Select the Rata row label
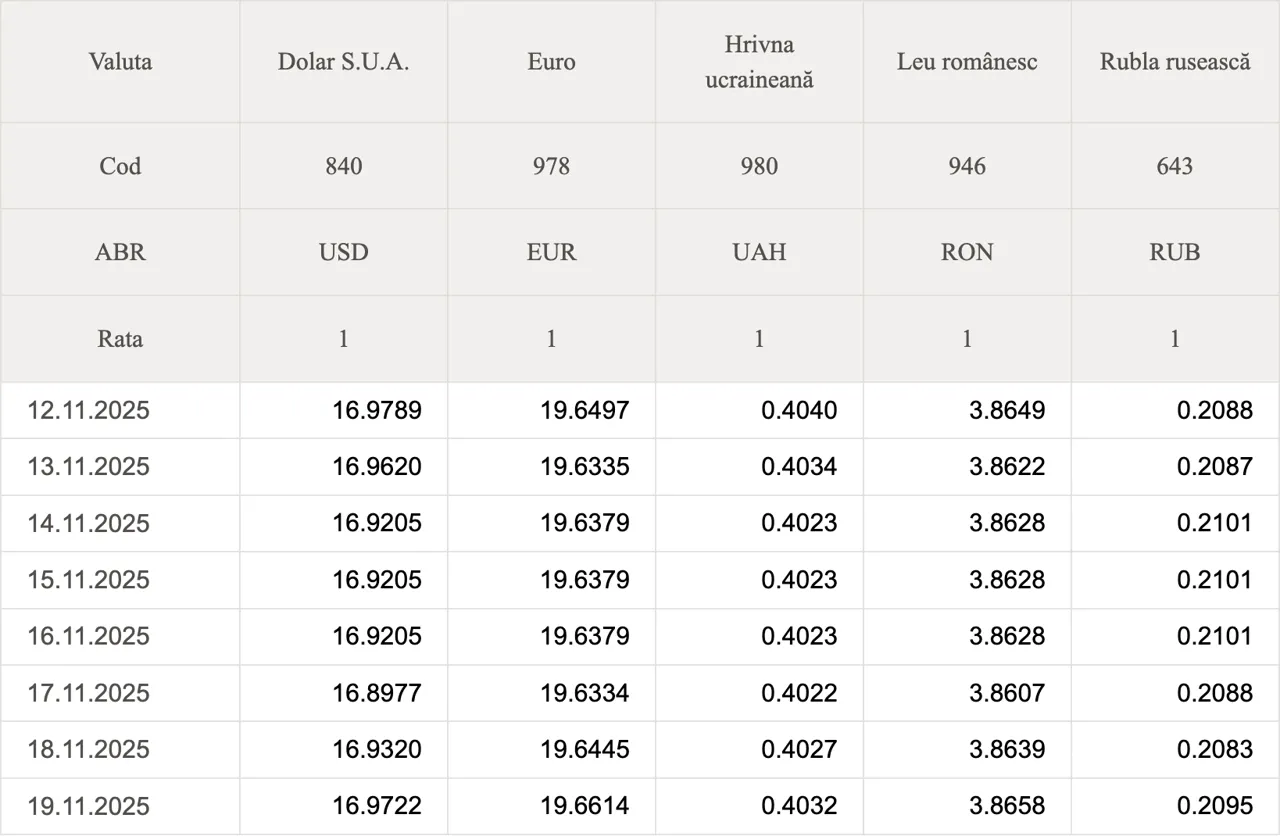 point(120,339)
